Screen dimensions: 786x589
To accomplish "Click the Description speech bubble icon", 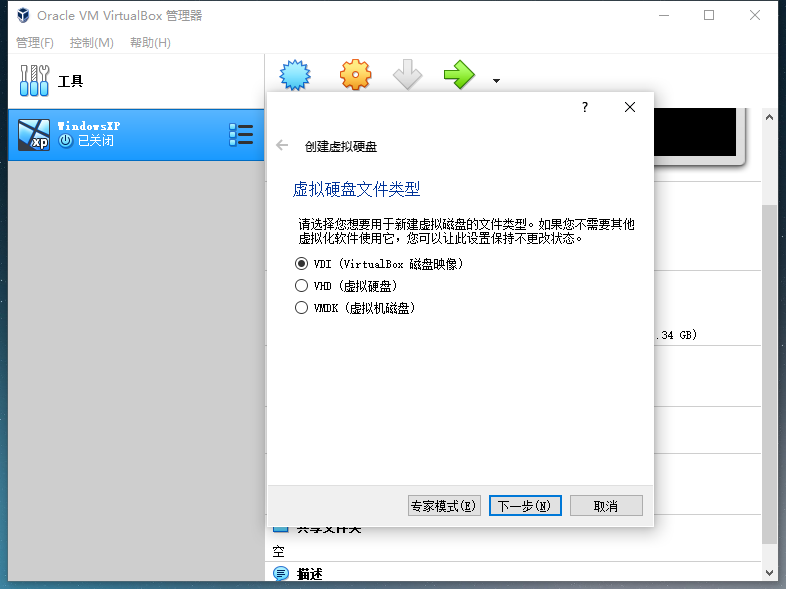I will click(281, 573).
